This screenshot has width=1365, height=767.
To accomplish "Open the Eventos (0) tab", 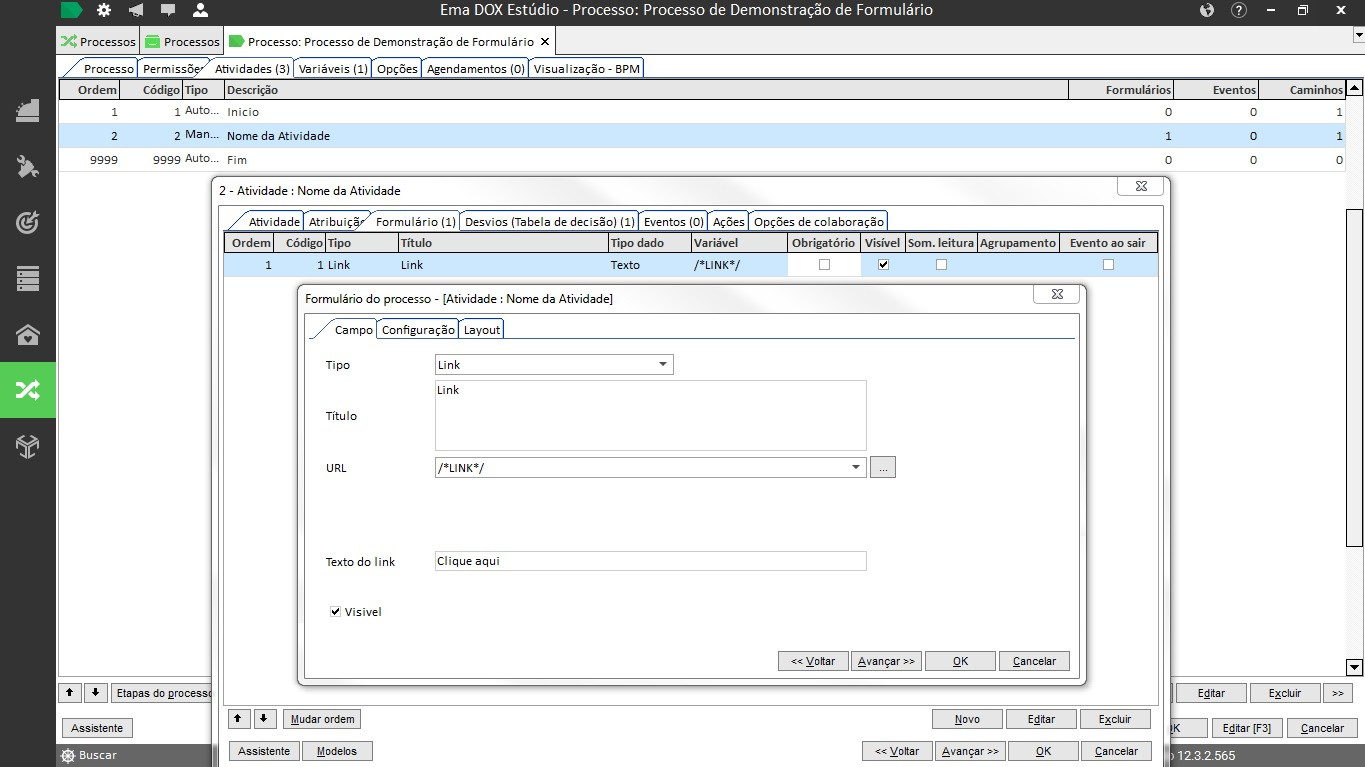I will (x=673, y=221).
